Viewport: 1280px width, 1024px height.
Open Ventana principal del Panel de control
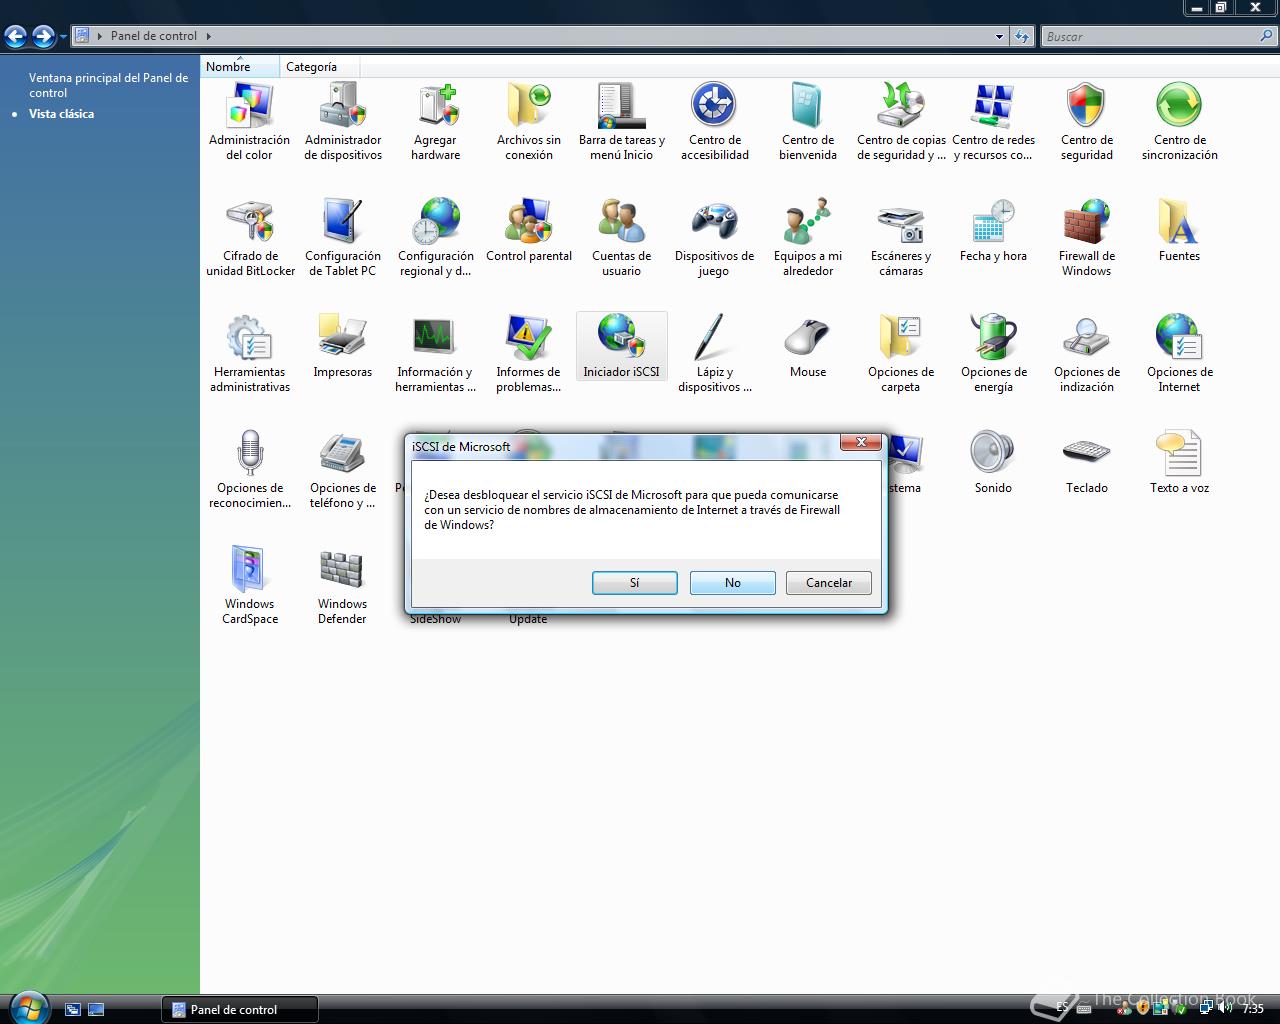pyautogui.click(x=108, y=85)
